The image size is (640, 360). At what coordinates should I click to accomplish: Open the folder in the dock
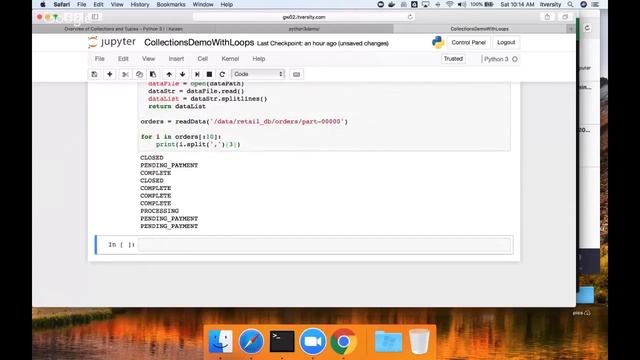tap(388, 341)
